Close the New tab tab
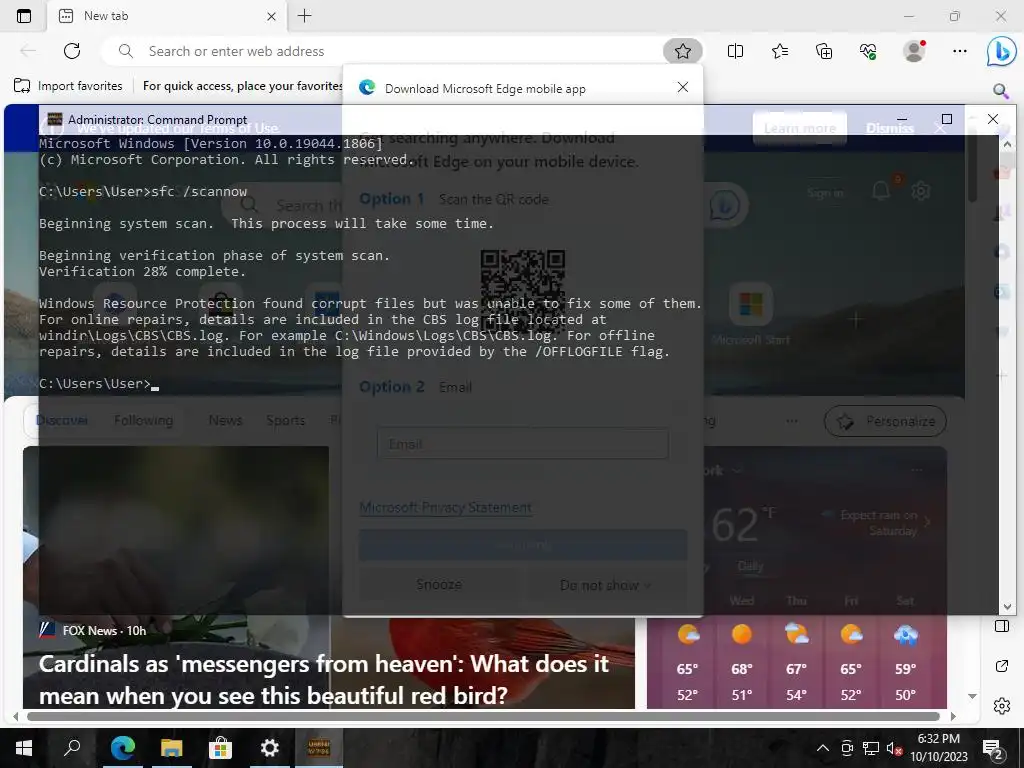 (x=272, y=16)
